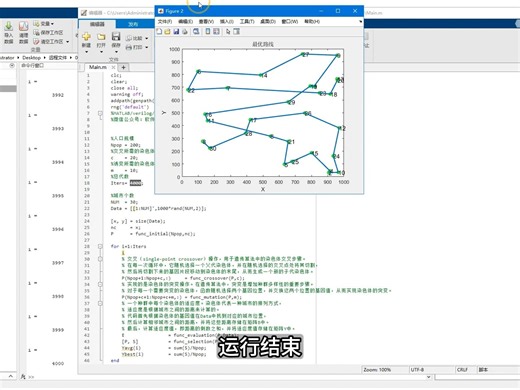
Task: Click the 清空工作区 clear workspace button
Action: (48, 42)
